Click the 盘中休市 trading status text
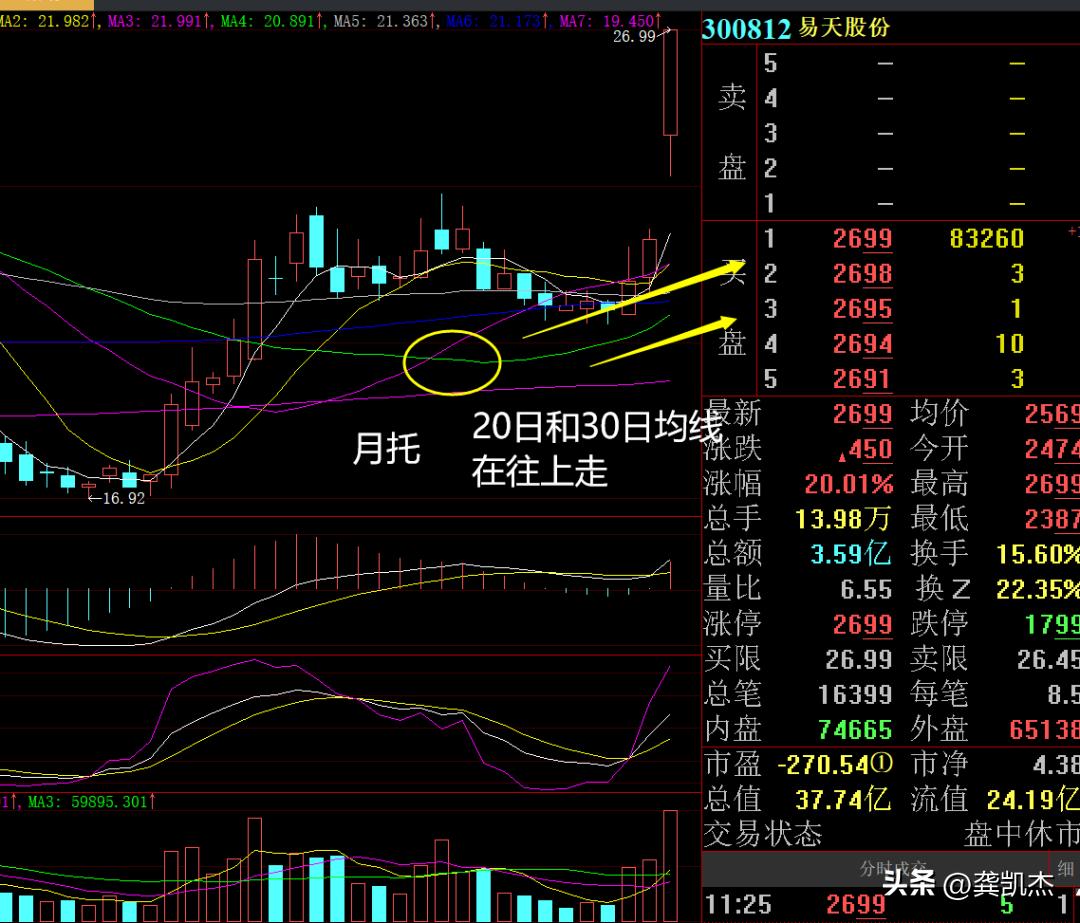This screenshot has width=1080, height=923. (x=1021, y=835)
